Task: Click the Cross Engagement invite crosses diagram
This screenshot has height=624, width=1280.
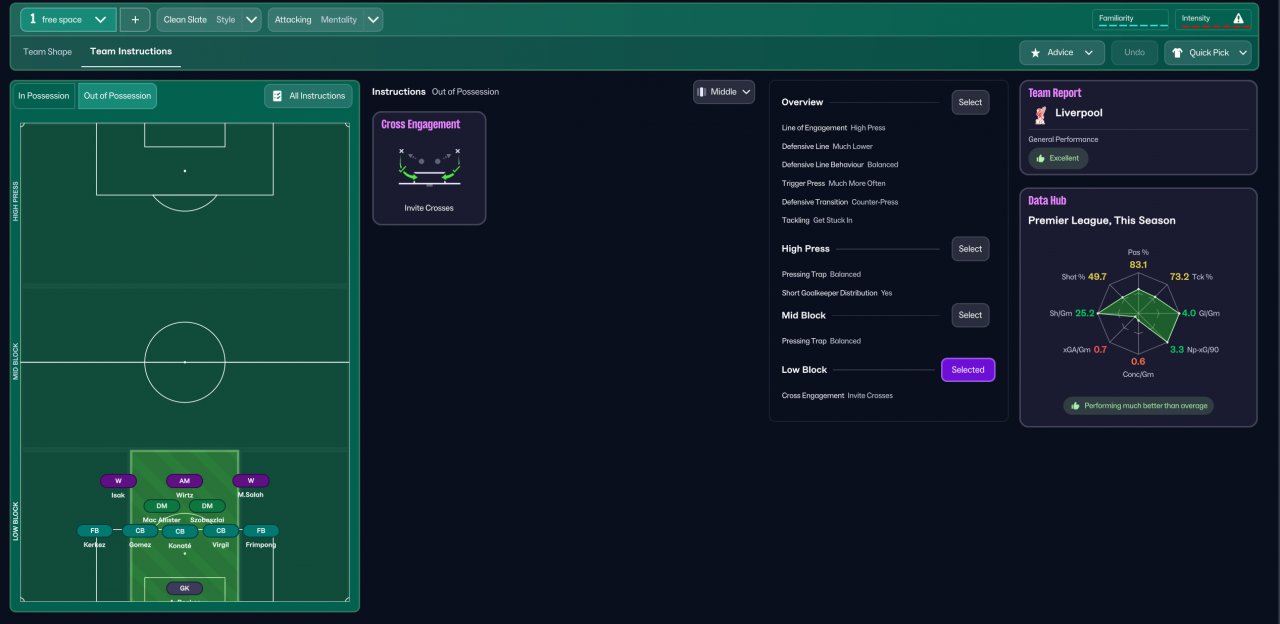Action: [429, 167]
